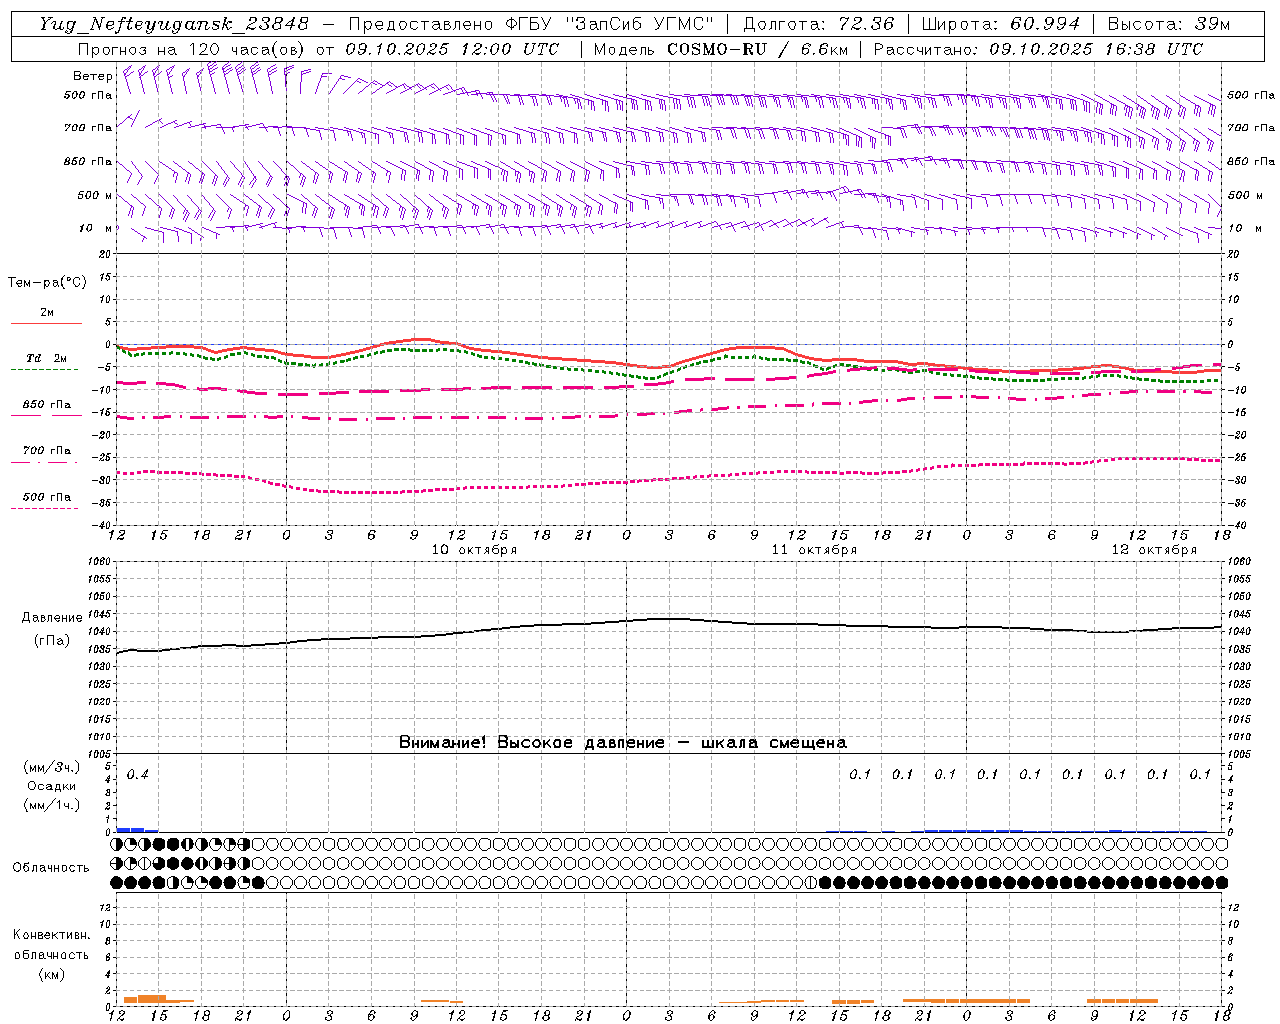Screen dimensions: 1280x1024
Task: Click the 11 октября date label
Action: 814,550
